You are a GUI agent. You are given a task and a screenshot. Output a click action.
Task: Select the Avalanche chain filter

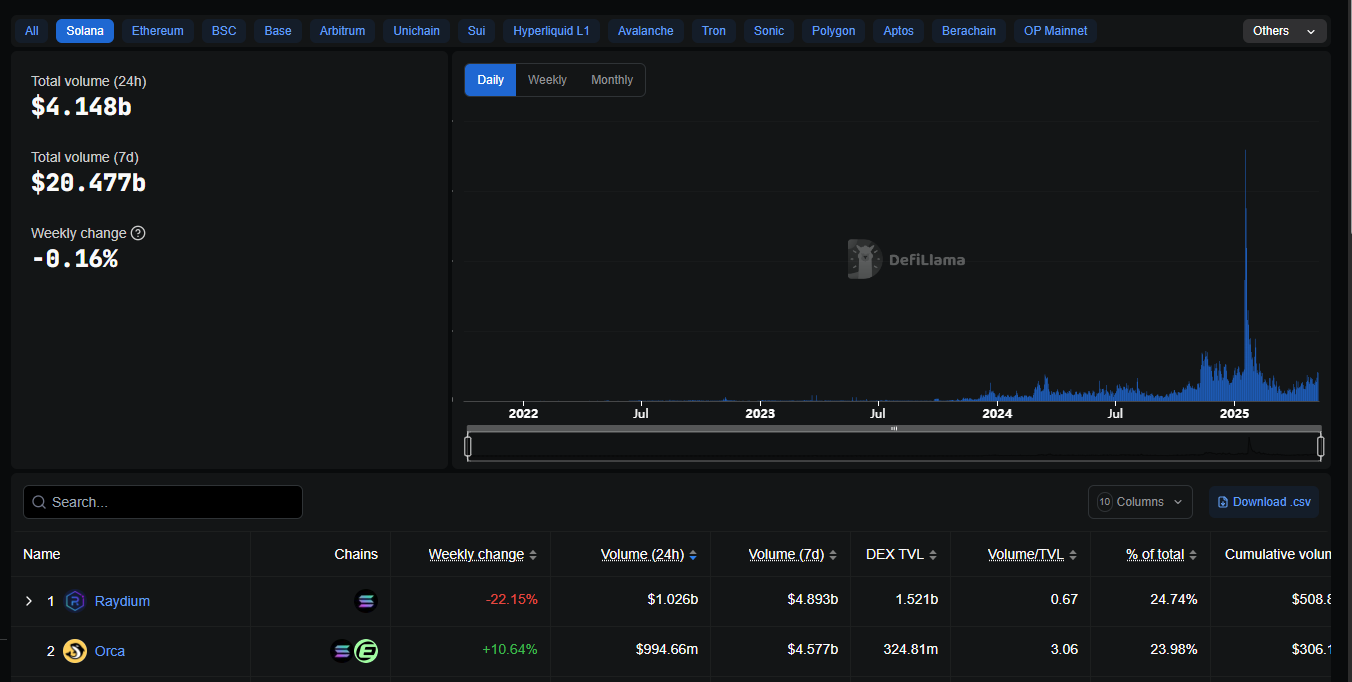[646, 31]
